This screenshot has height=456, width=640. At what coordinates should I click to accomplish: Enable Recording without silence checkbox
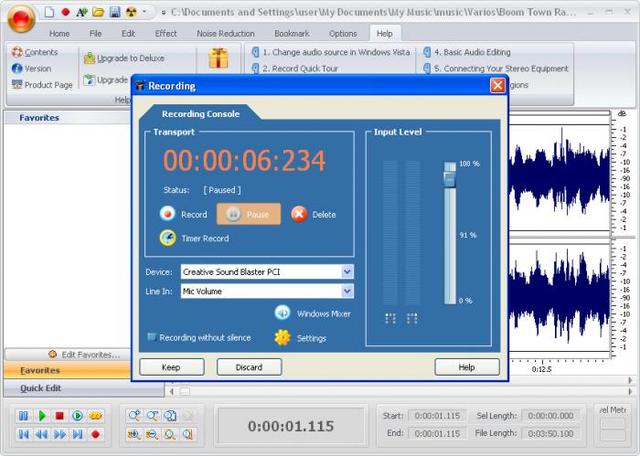[x=151, y=337]
